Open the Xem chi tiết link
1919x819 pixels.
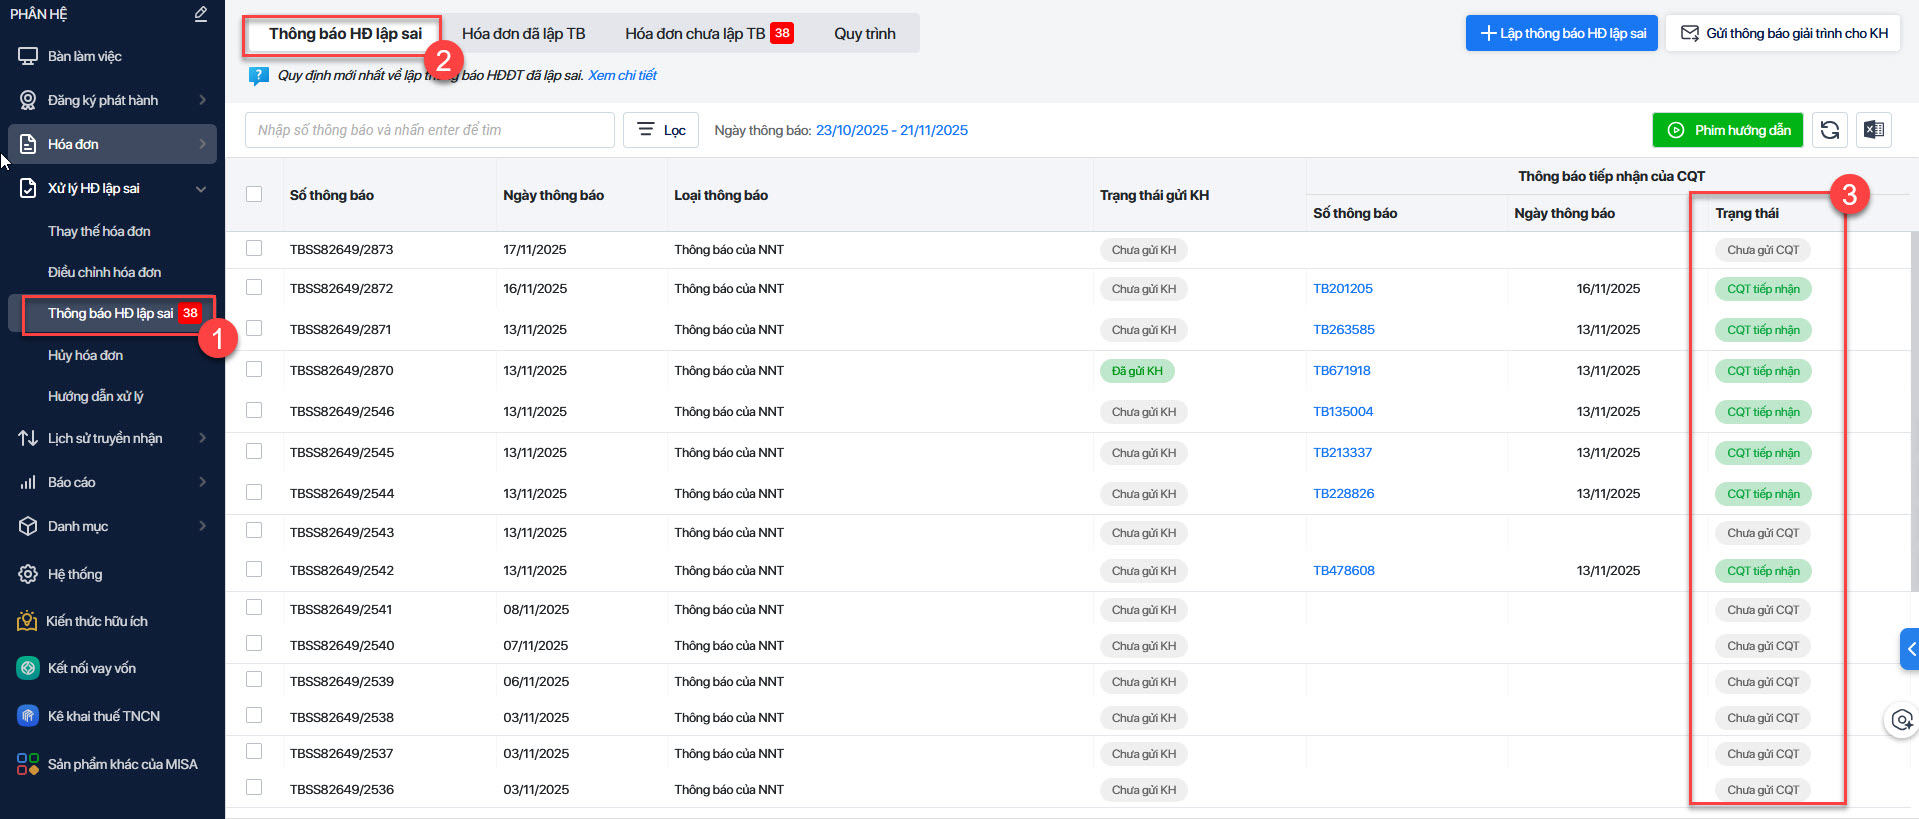coord(622,75)
